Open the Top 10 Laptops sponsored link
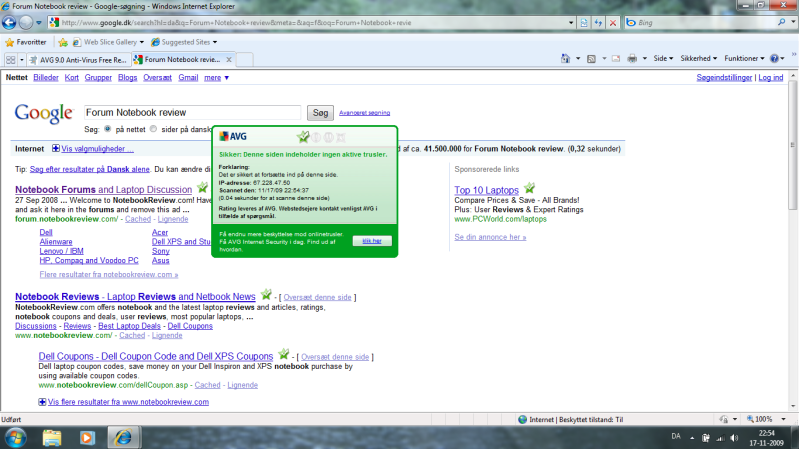 [486, 190]
